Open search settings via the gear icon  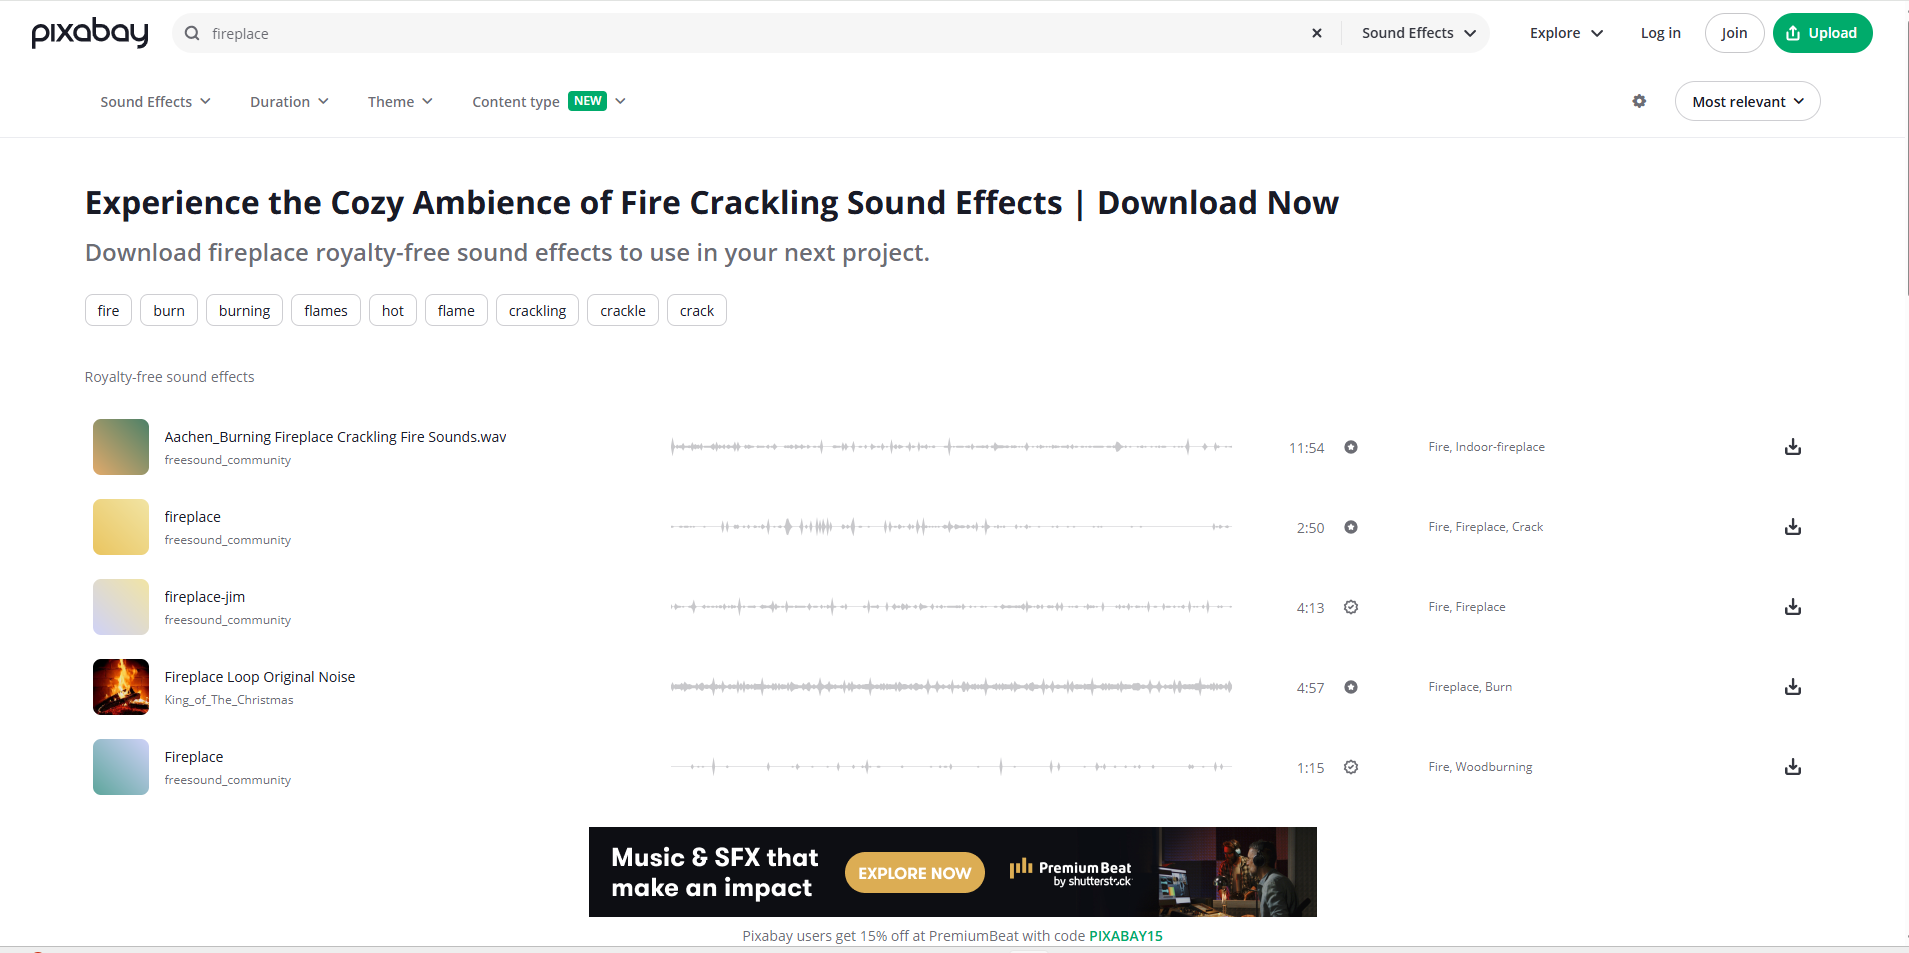(x=1637, y=101)
